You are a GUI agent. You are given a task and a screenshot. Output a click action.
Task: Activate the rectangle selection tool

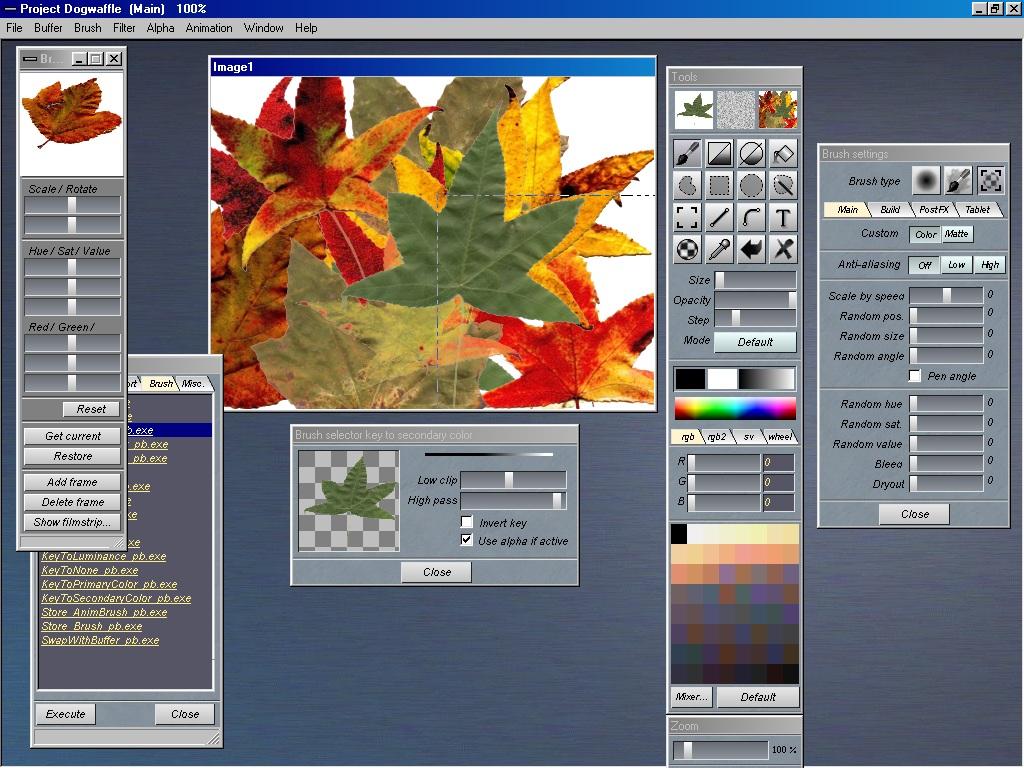pos(719,185)
